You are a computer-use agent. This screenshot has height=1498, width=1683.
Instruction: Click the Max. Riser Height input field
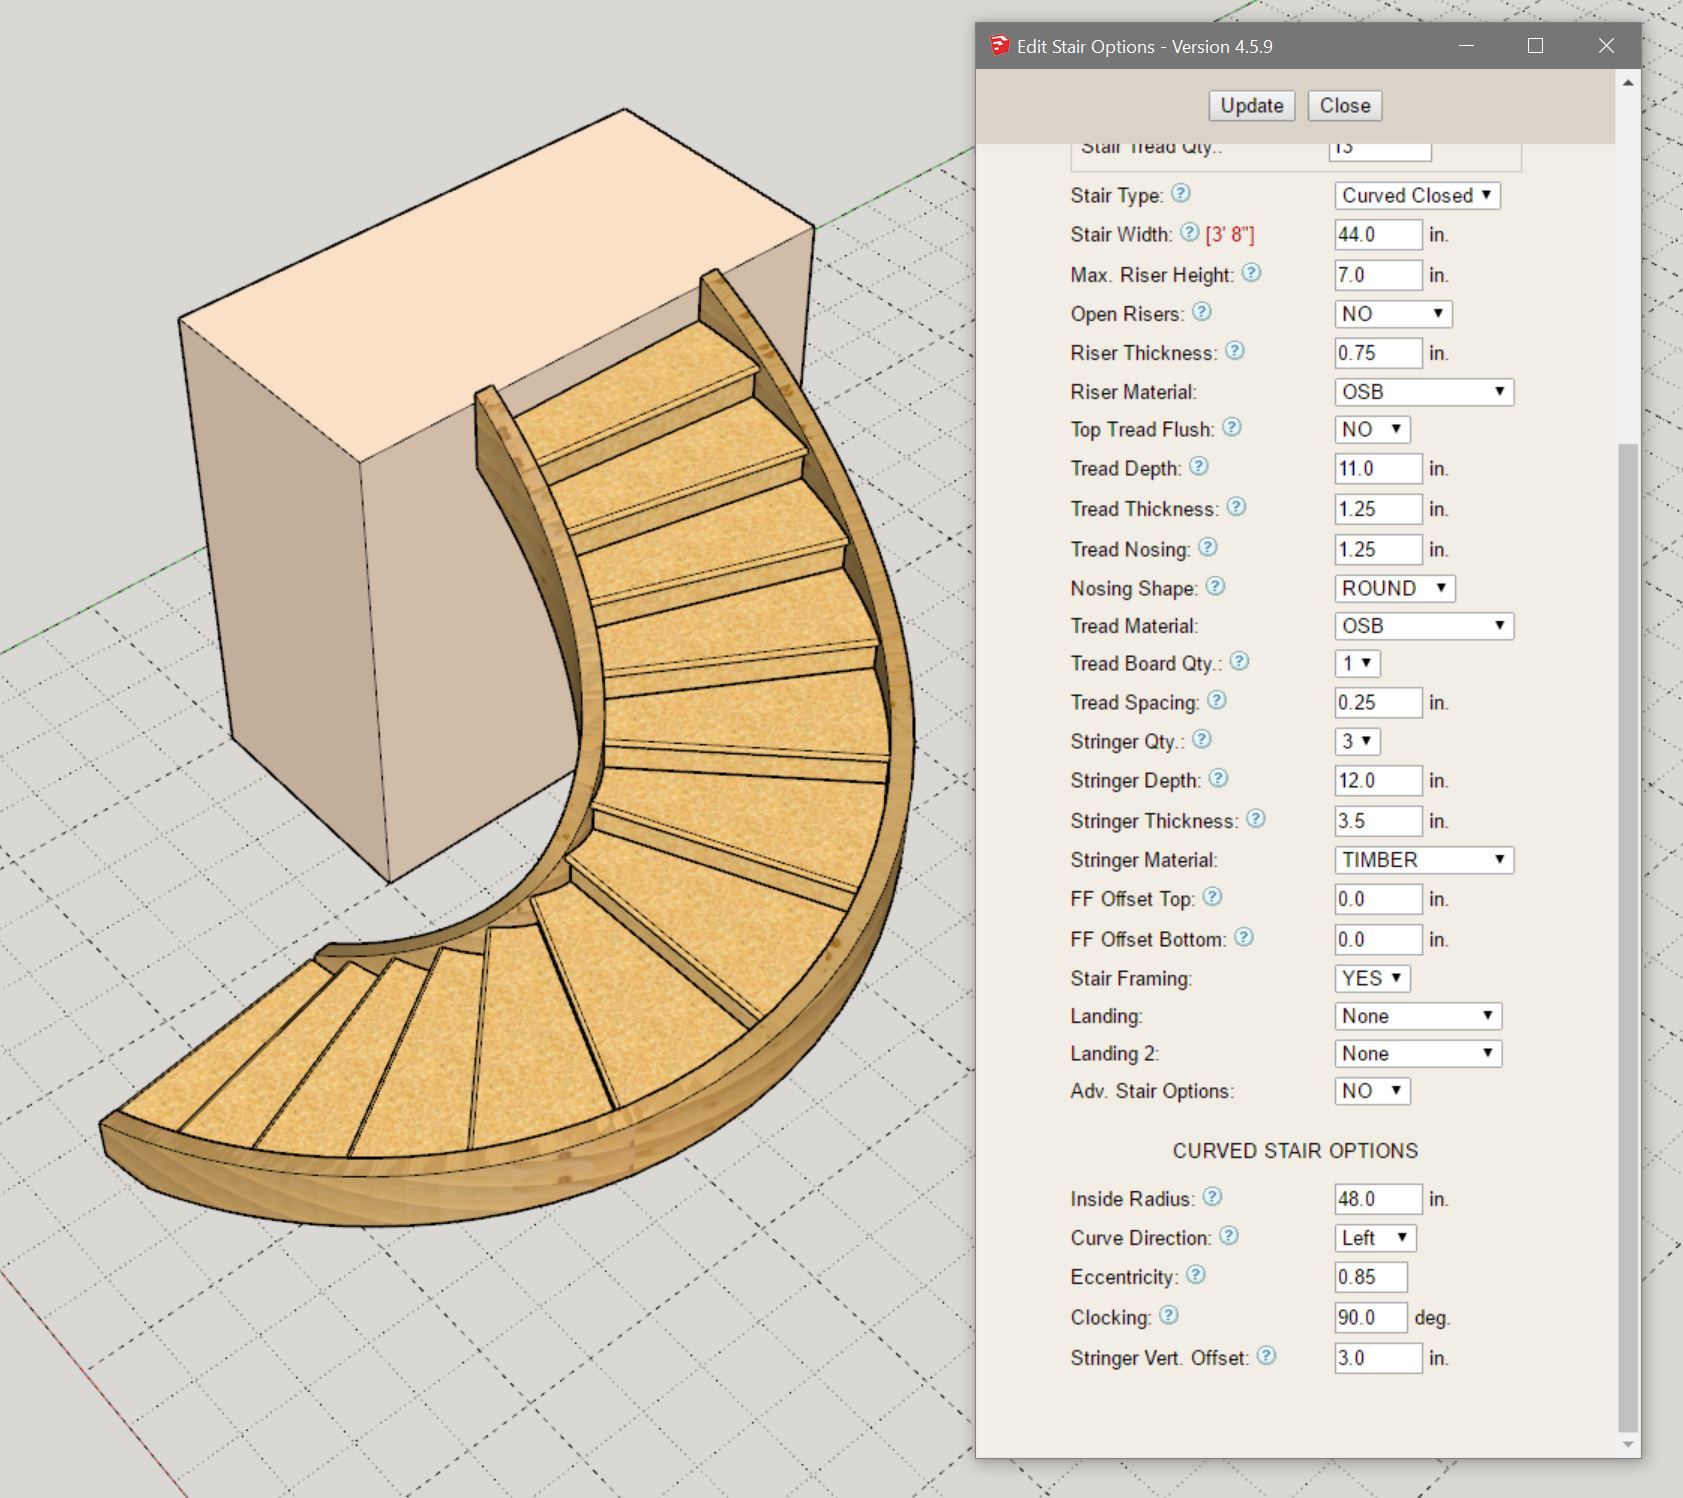tap(1378, 275)
